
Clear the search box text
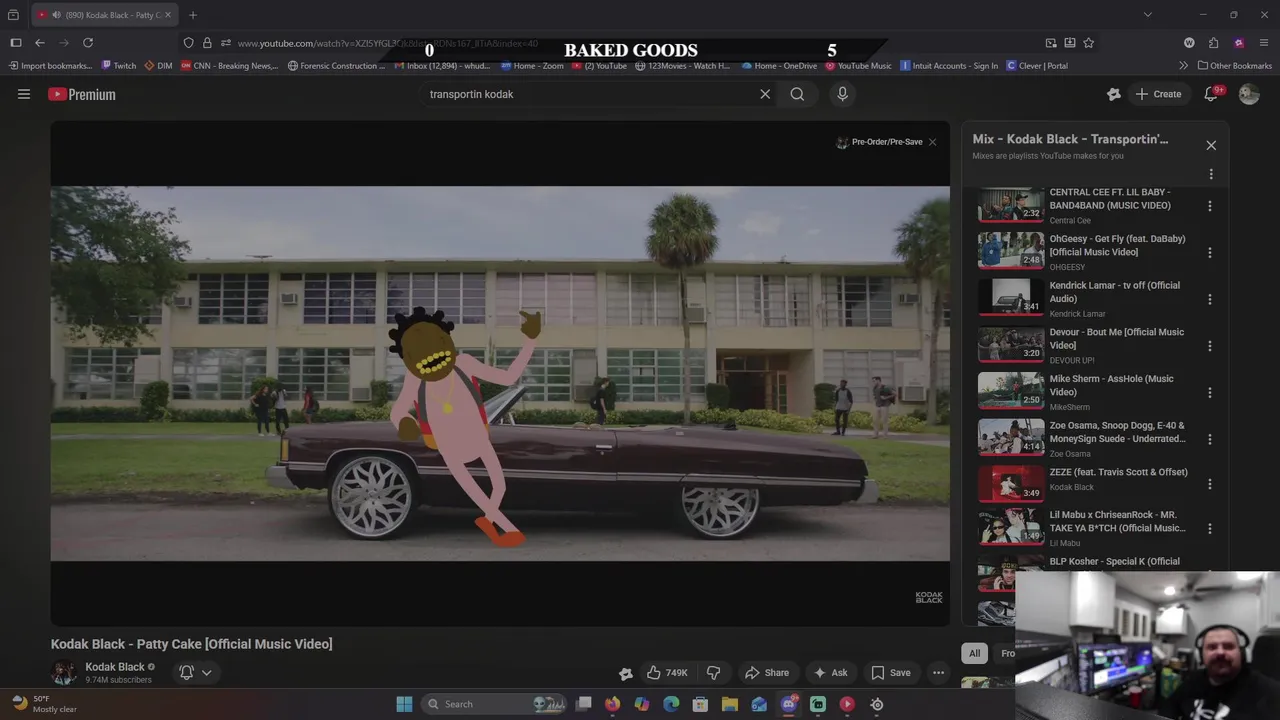[x=765, y=94]
